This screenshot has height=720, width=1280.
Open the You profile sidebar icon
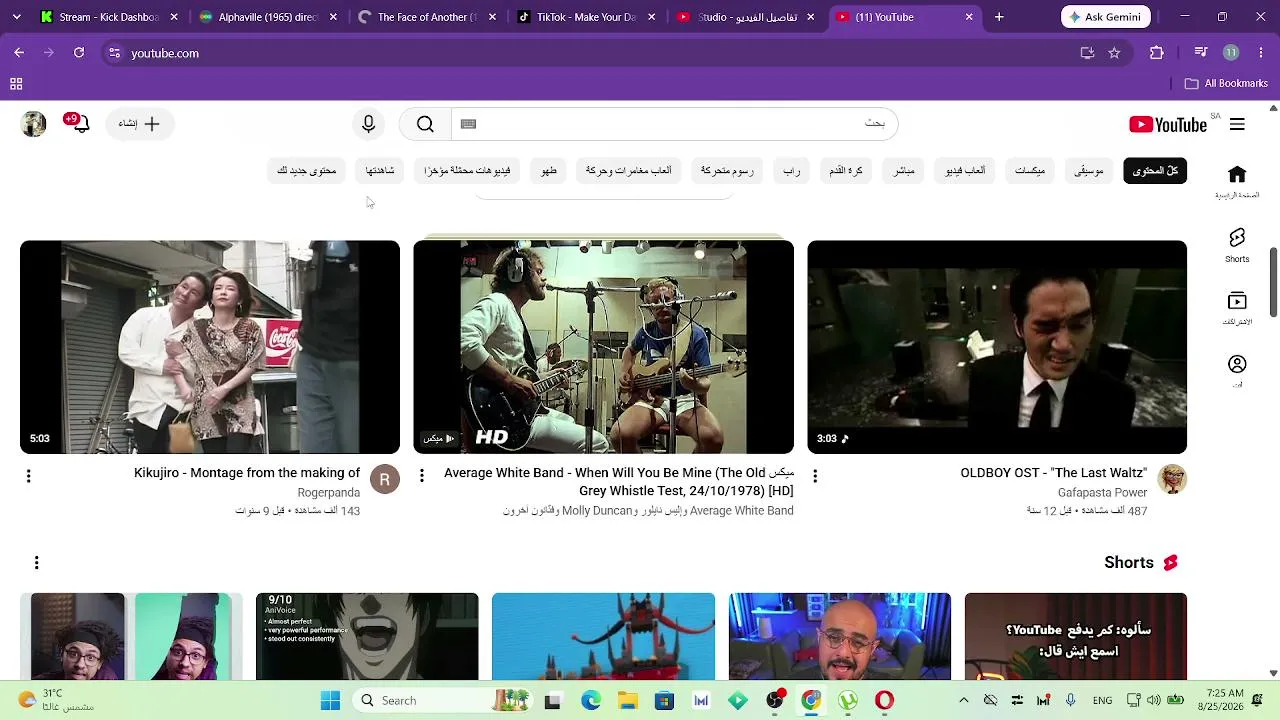(x=1237, y=371)
